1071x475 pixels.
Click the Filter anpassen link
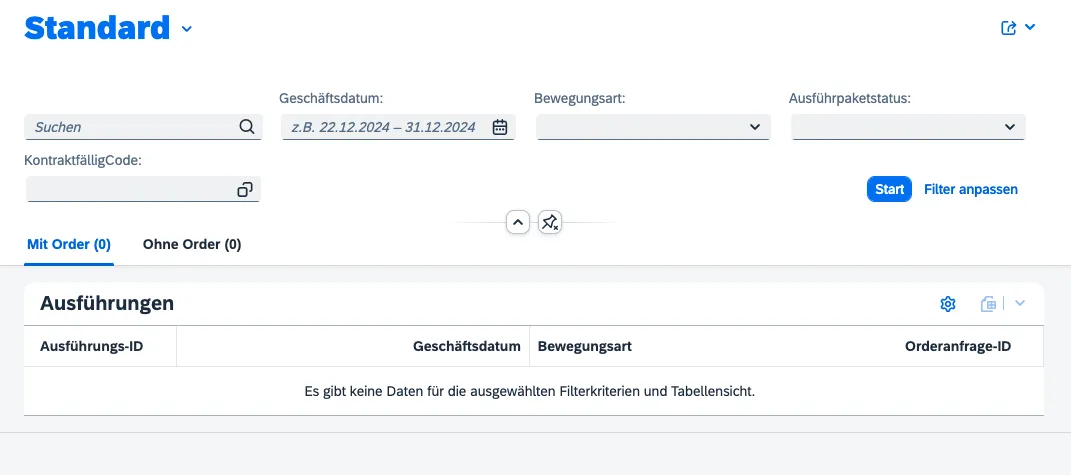click(x=970, y=189)
